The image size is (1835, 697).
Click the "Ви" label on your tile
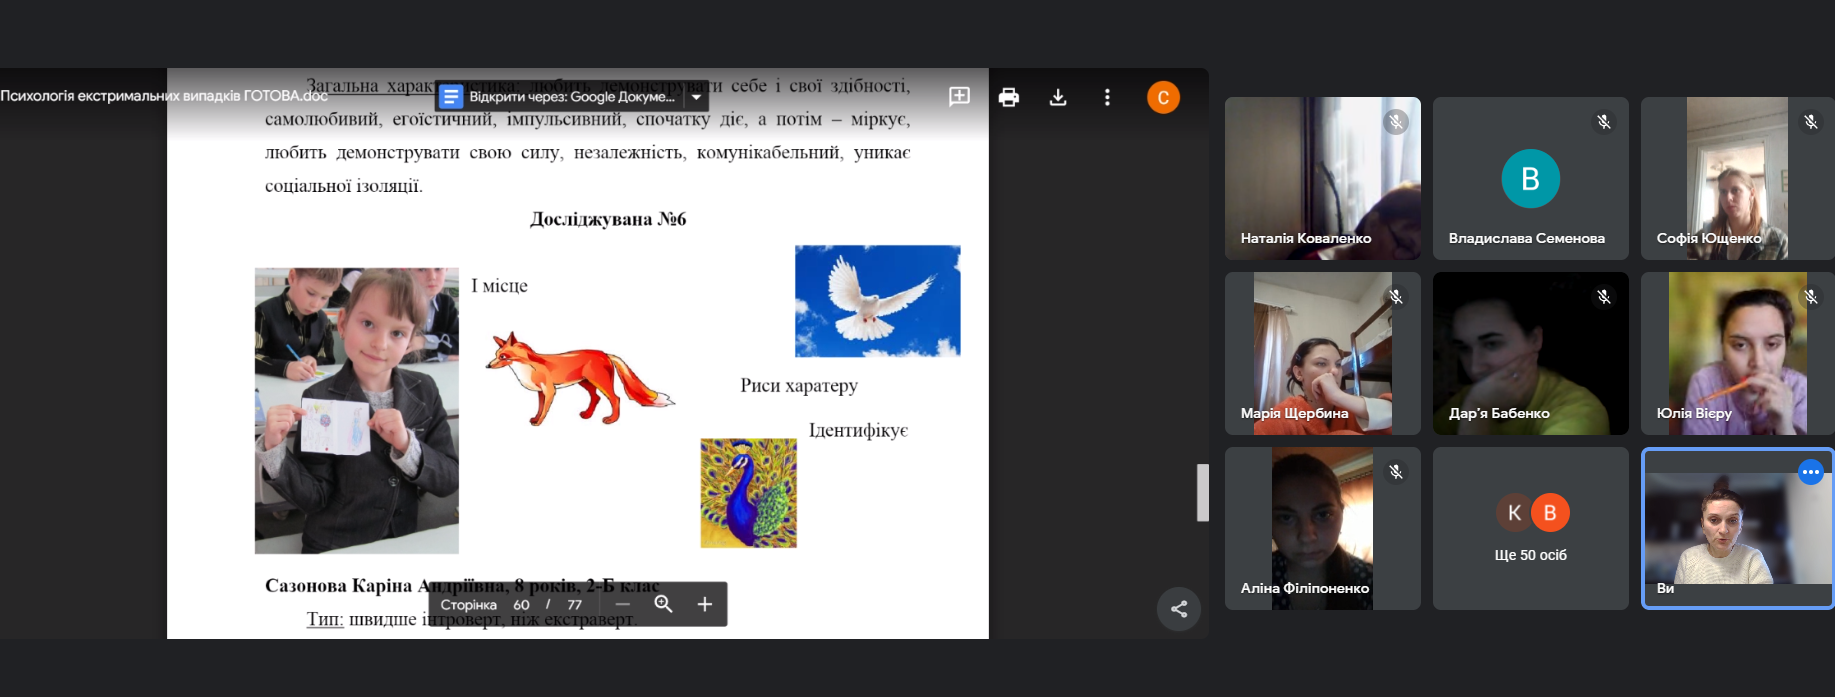point(1665,588)
